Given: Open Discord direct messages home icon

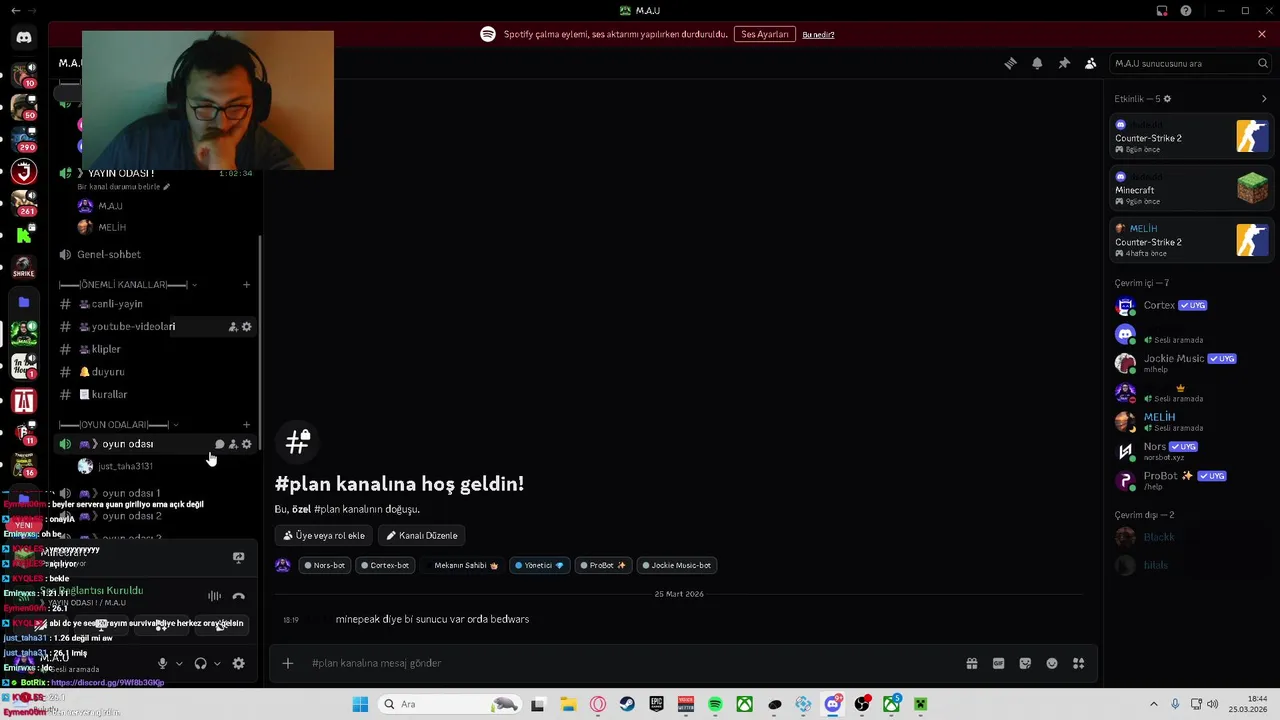Looking at the screenshot, I should tap(24, 37).
